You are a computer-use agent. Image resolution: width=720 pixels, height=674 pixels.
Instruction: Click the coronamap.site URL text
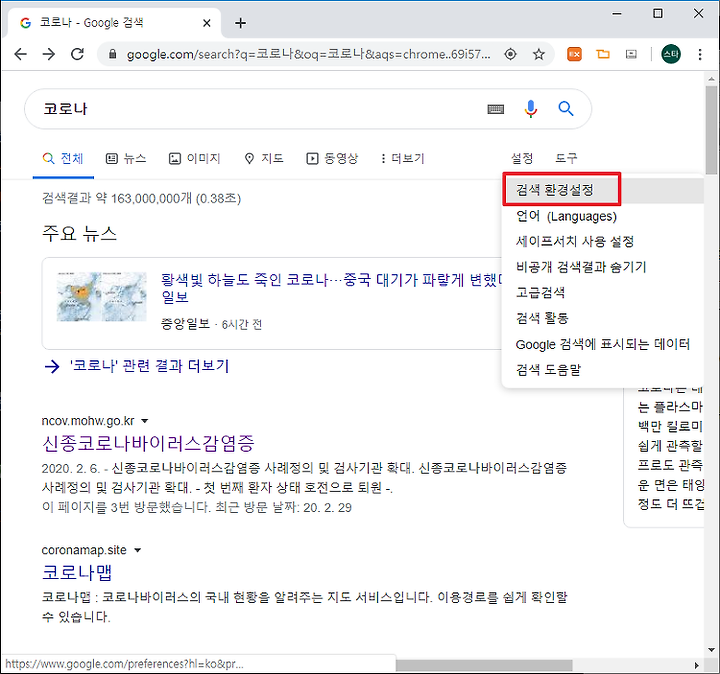tap(84, 550)
